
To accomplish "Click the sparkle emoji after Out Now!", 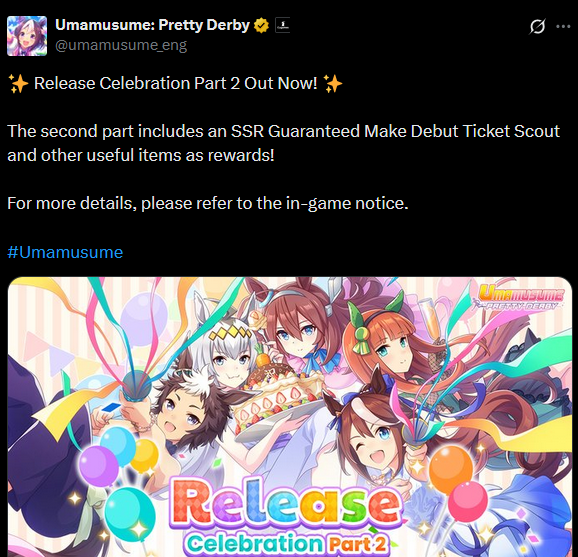I will (x=332, y=83).
